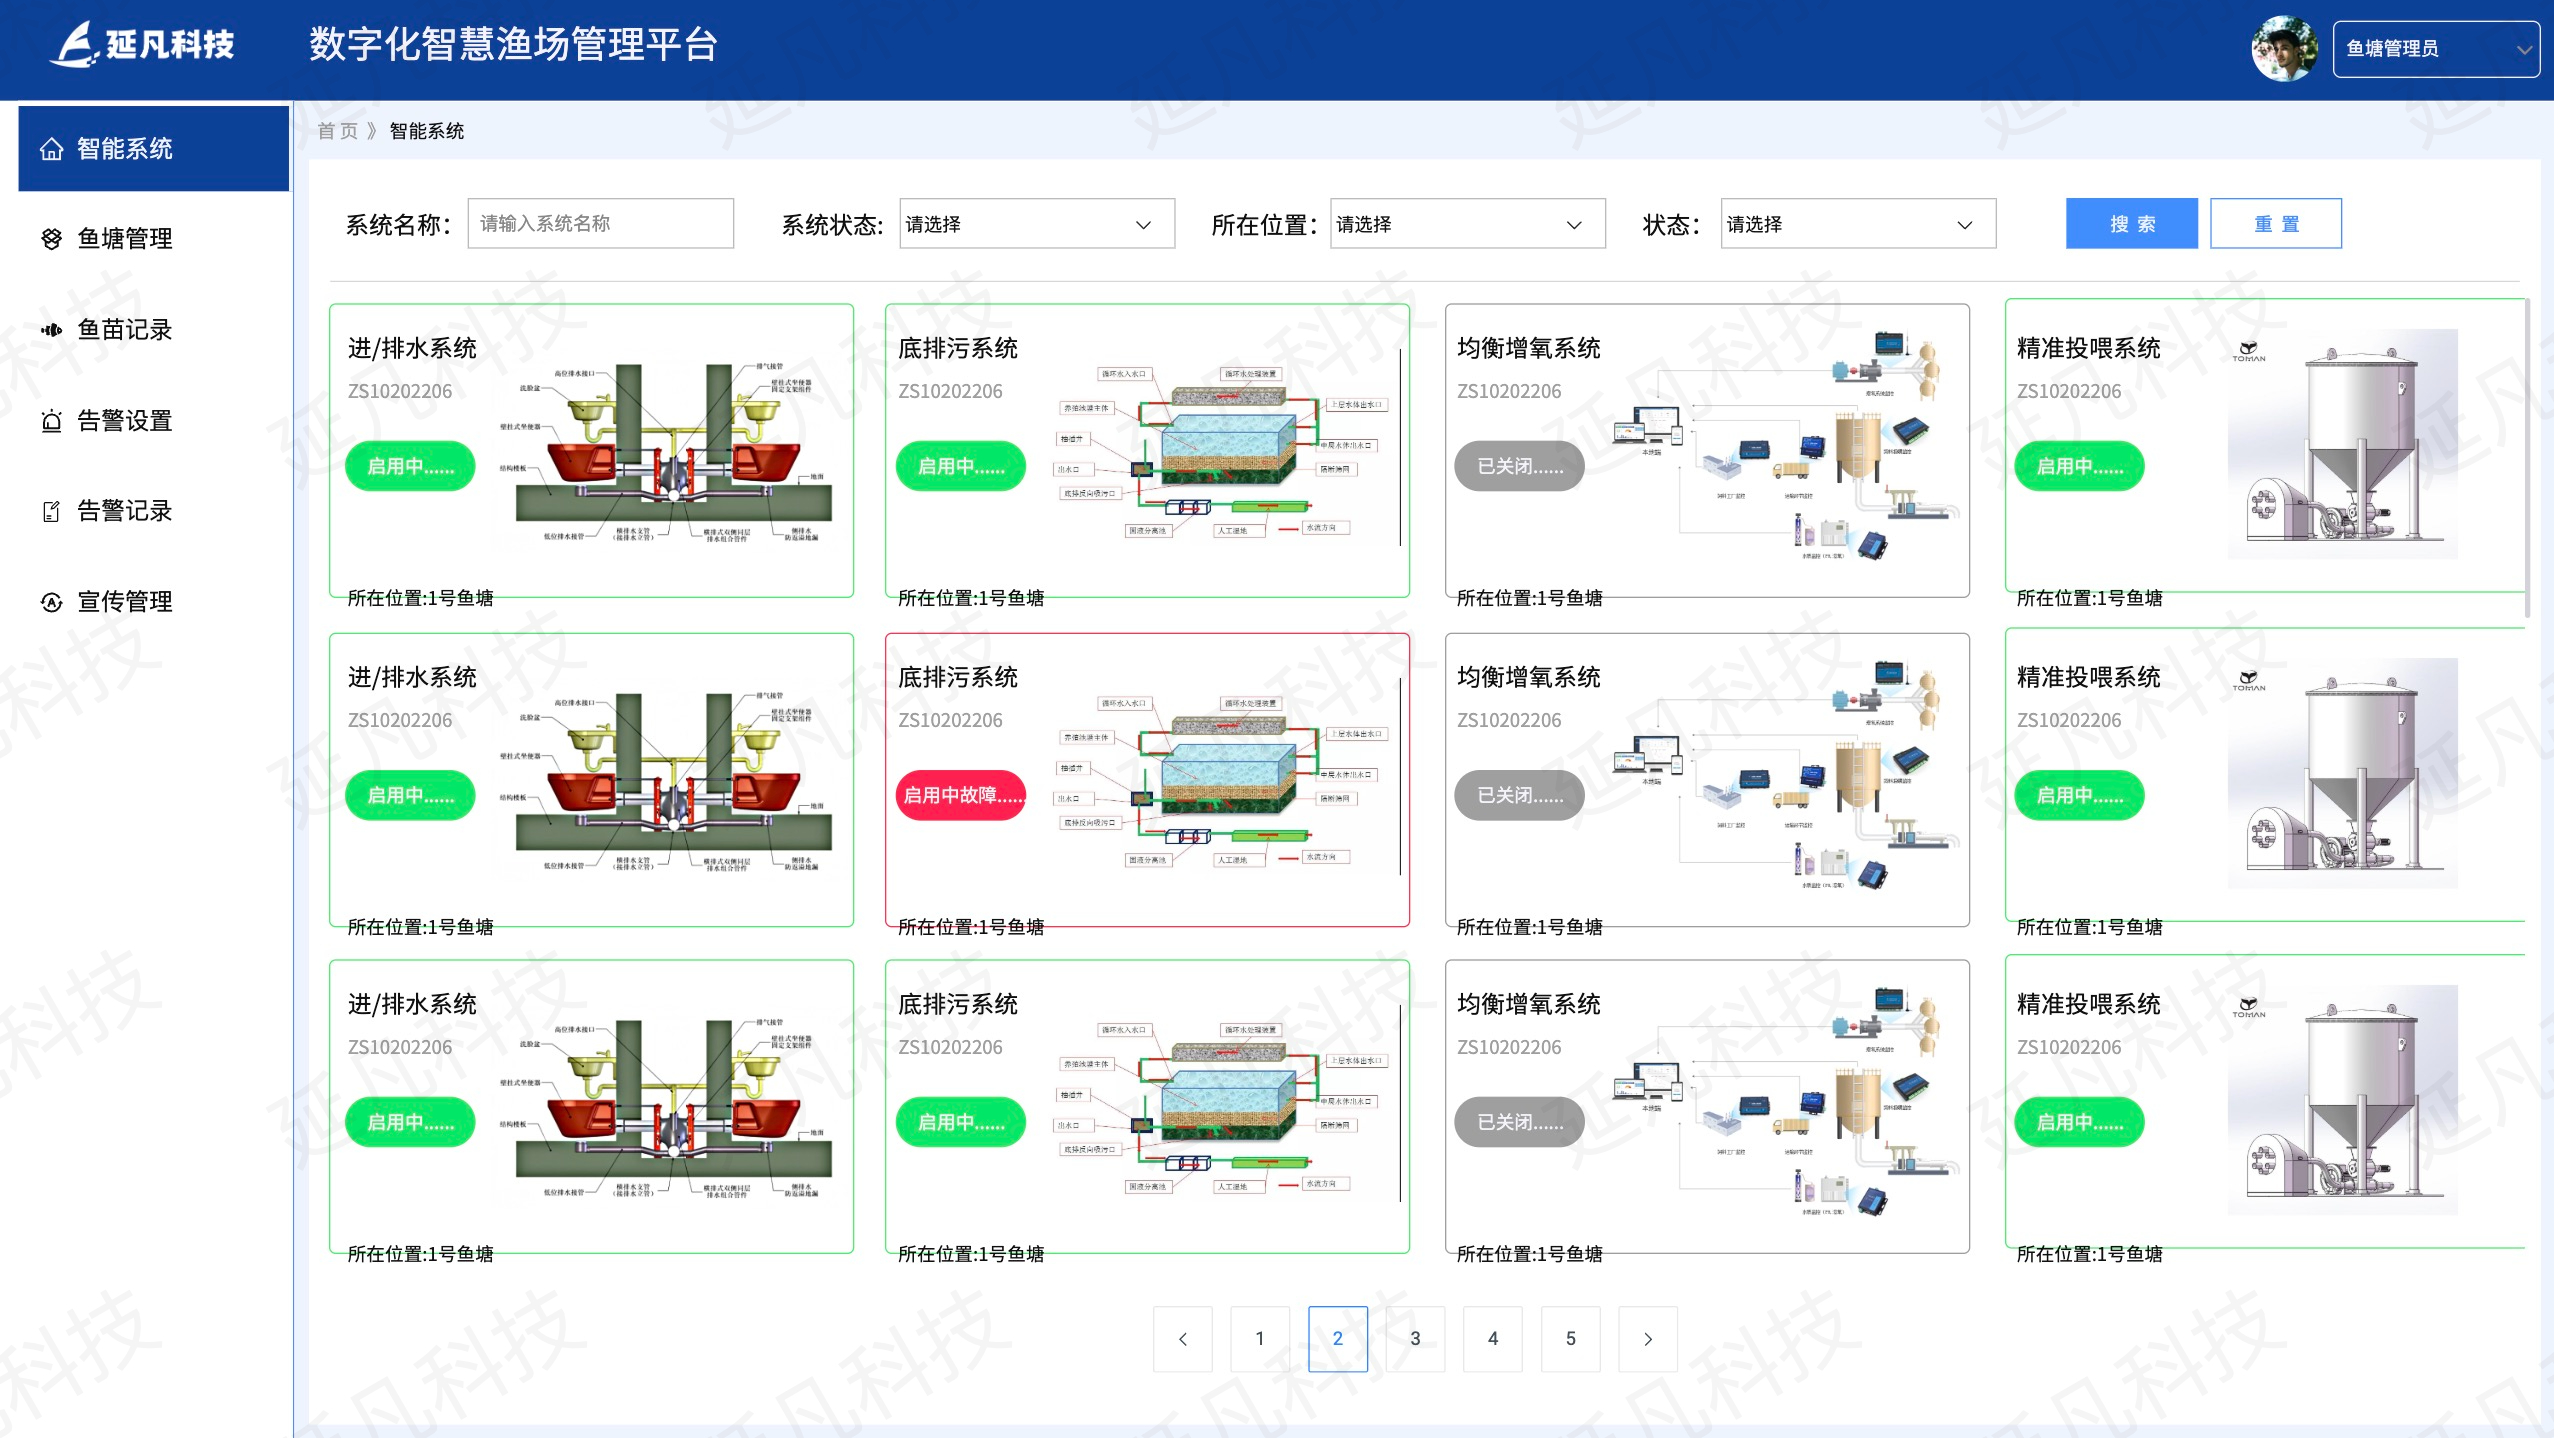Open the third-row 精准投喂系统 silo image
2554x1438 pixels.
coord(2342,1099)
